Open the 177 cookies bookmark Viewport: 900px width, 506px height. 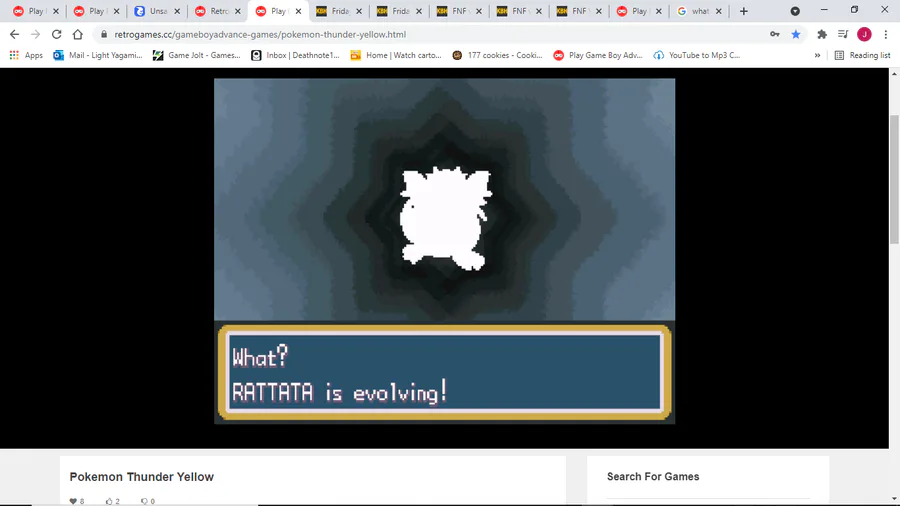tap(497, 55)
